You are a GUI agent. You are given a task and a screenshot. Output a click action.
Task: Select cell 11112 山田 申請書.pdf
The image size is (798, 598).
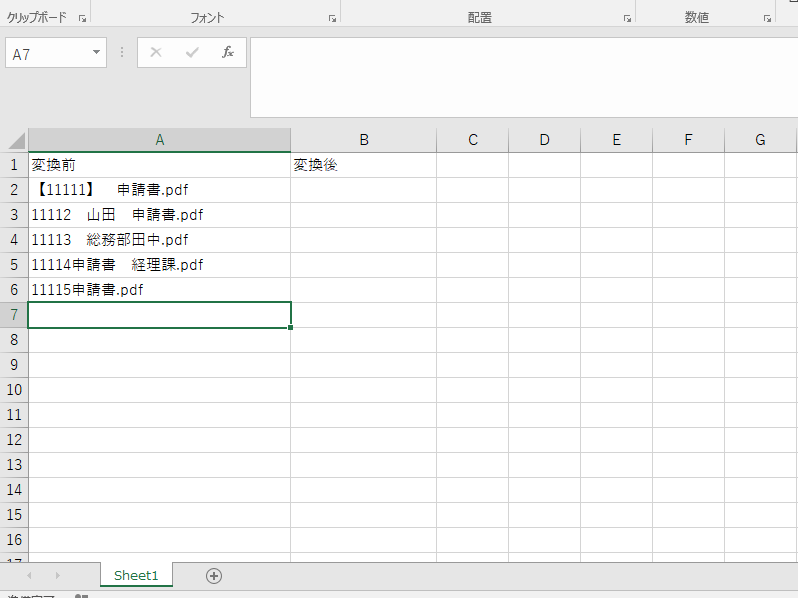pyautogui.click(x=159, y=215)
